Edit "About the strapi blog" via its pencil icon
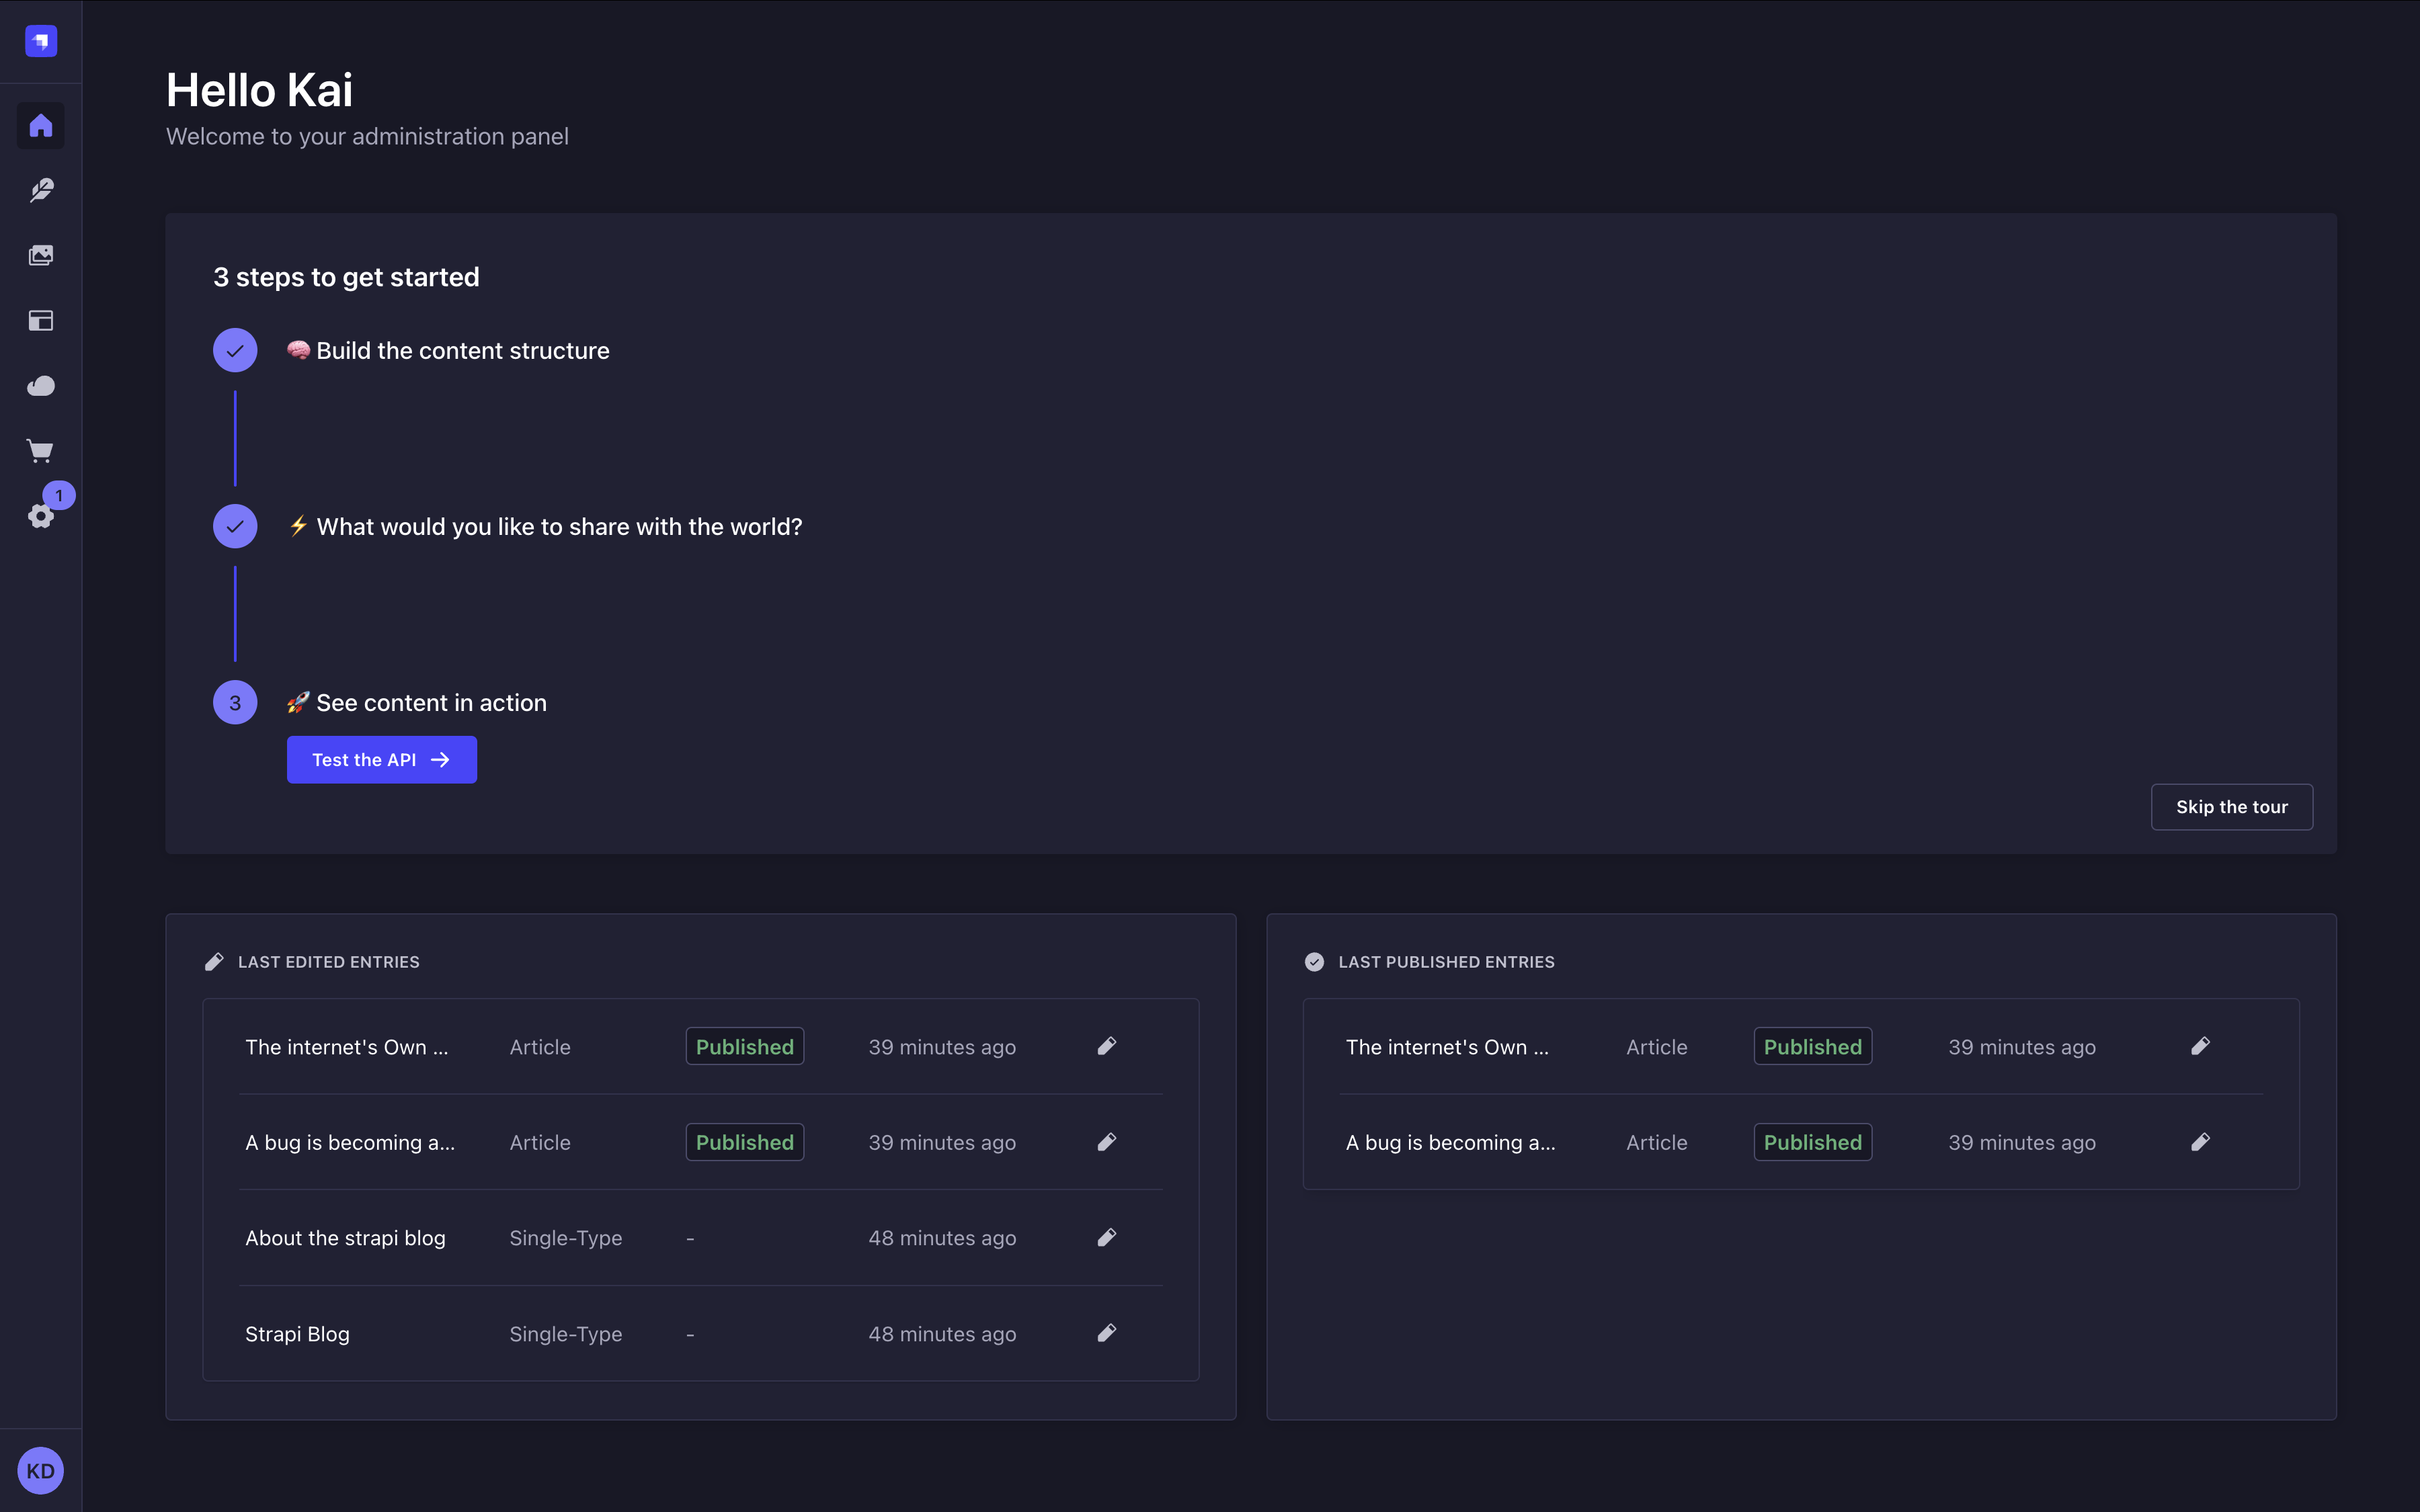 tap(1107, 1237)
